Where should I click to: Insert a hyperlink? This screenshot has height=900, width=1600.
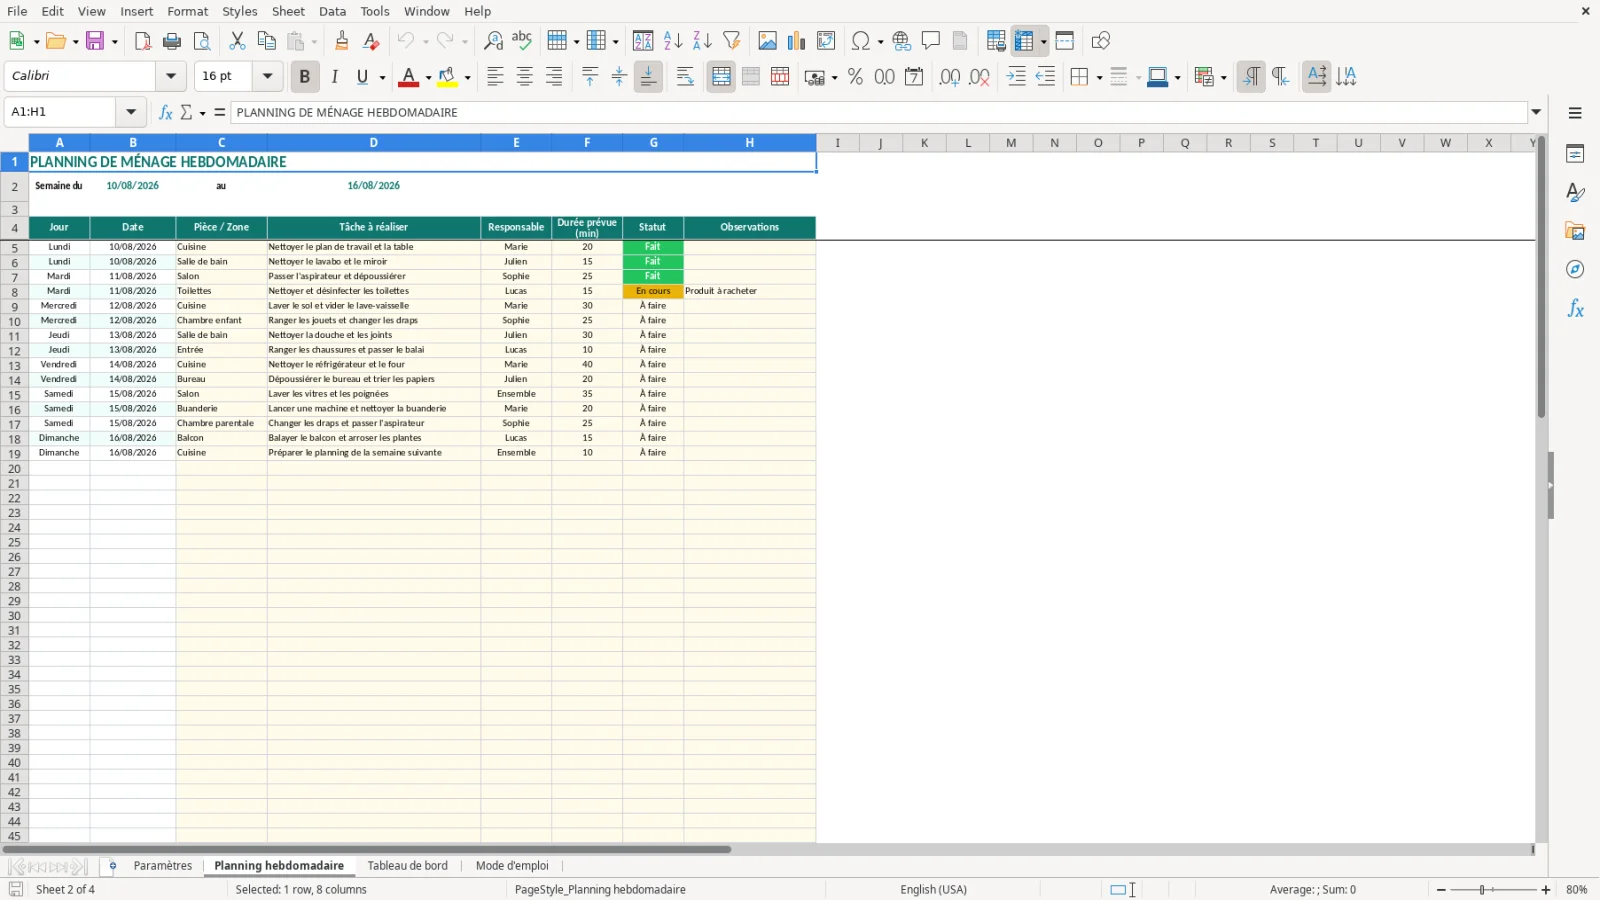tap(902, 41)
